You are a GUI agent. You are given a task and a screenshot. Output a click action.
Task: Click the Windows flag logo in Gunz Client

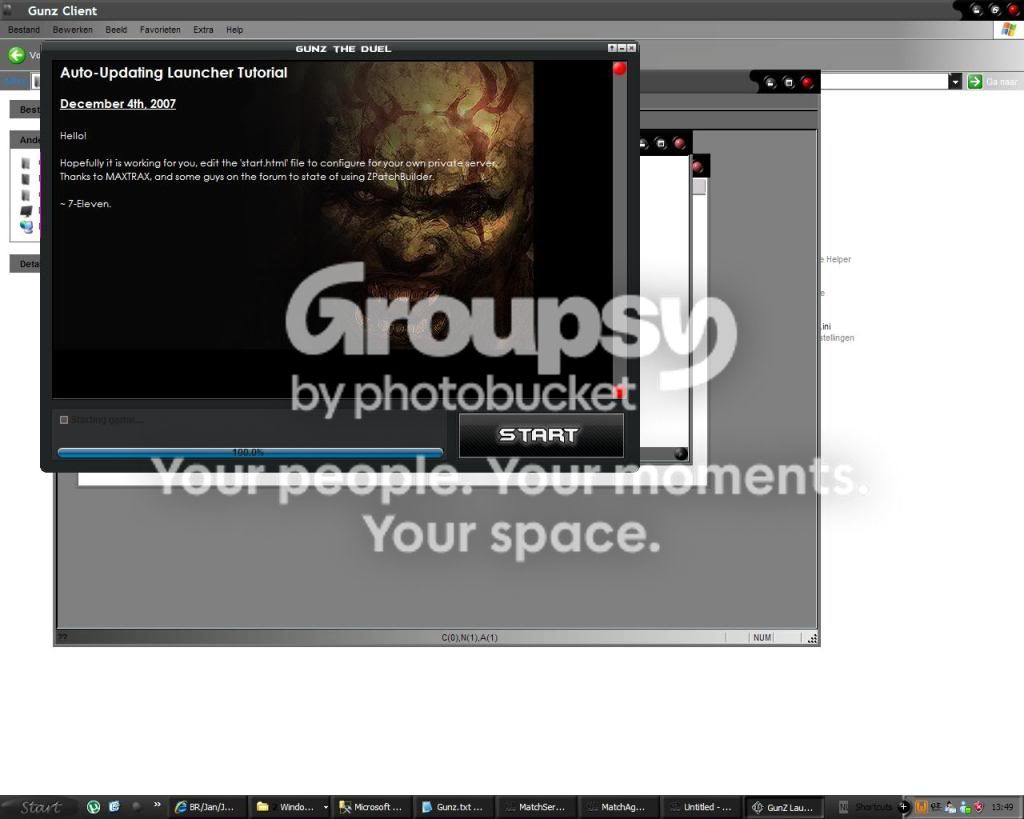1009,30
